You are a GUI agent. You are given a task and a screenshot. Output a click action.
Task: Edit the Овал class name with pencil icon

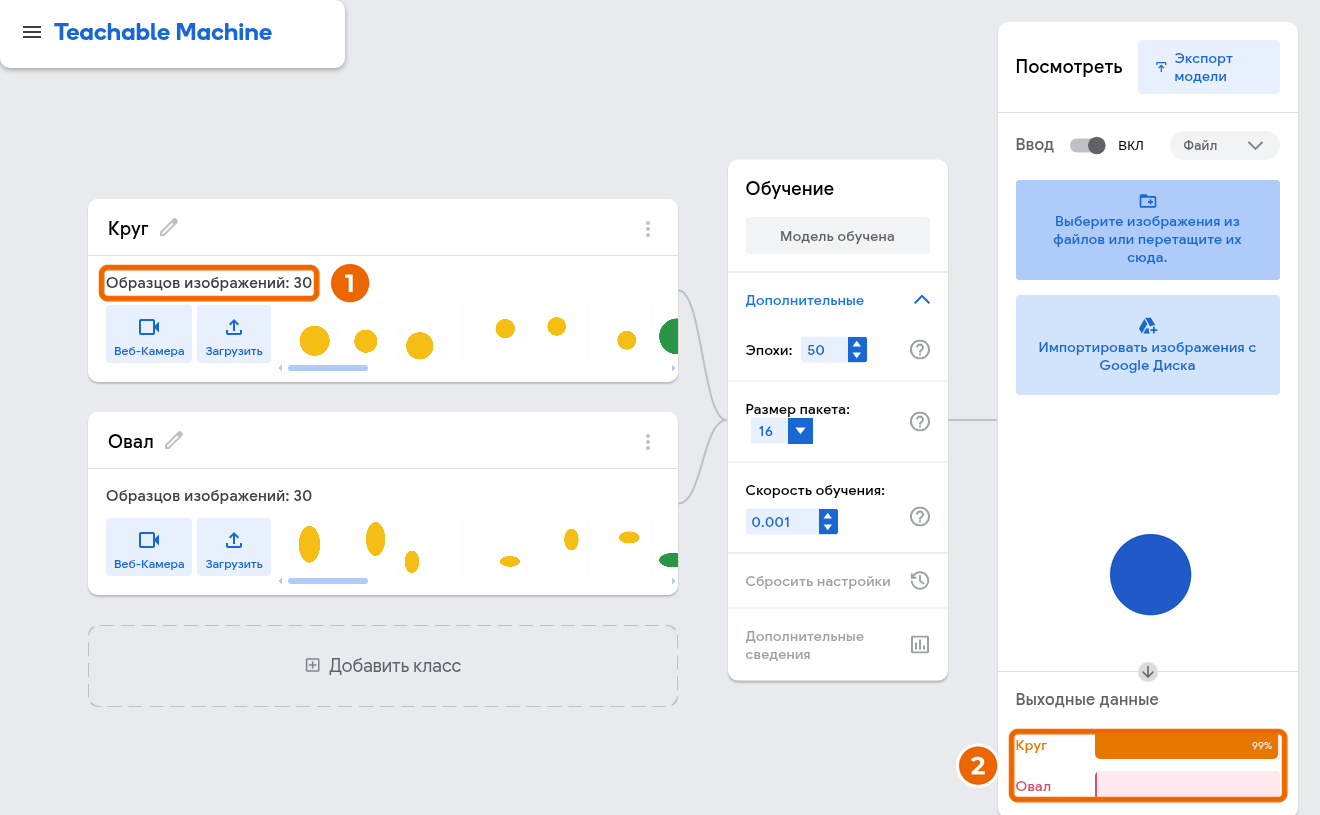point(174,440)
